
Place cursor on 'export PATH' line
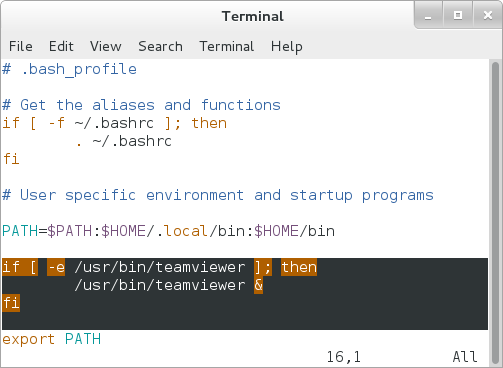click(x=51, y=339)
